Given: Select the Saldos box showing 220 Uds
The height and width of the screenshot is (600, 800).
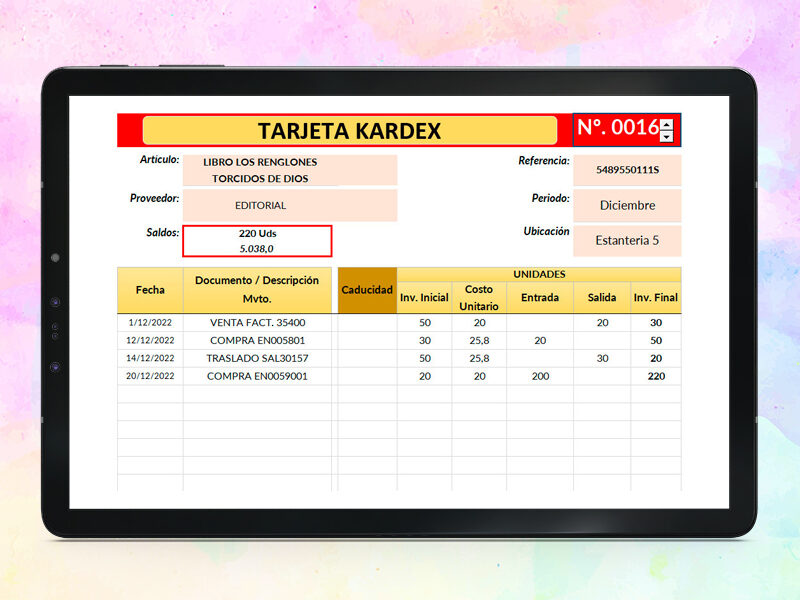Looking at the screenshot, I should click(x=257, y=241).
